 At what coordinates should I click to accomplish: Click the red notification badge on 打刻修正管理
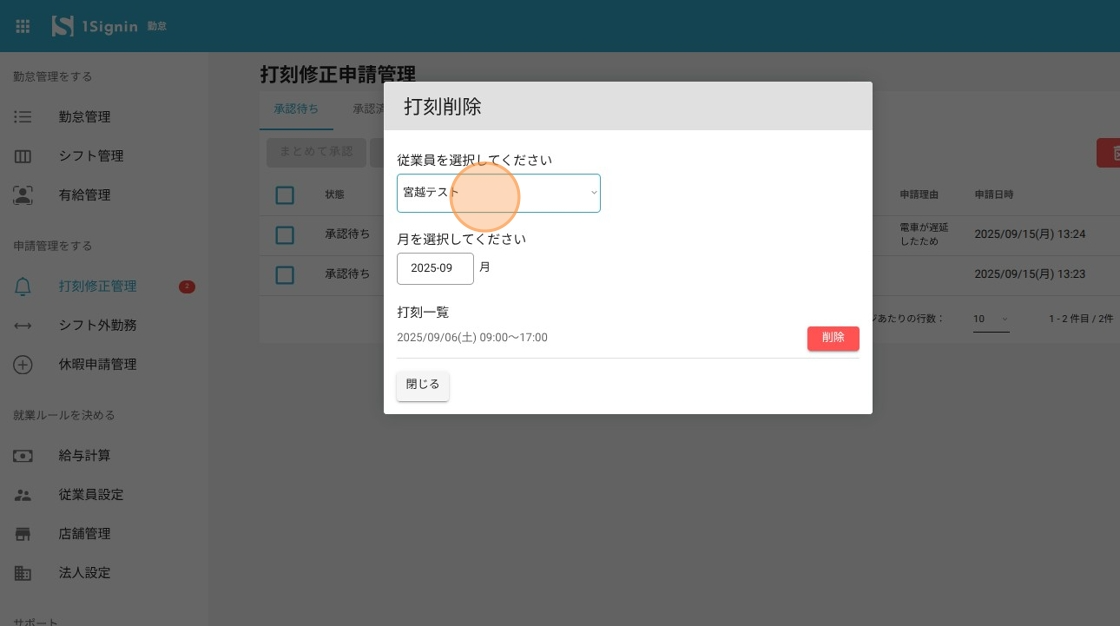click(187, 287)
